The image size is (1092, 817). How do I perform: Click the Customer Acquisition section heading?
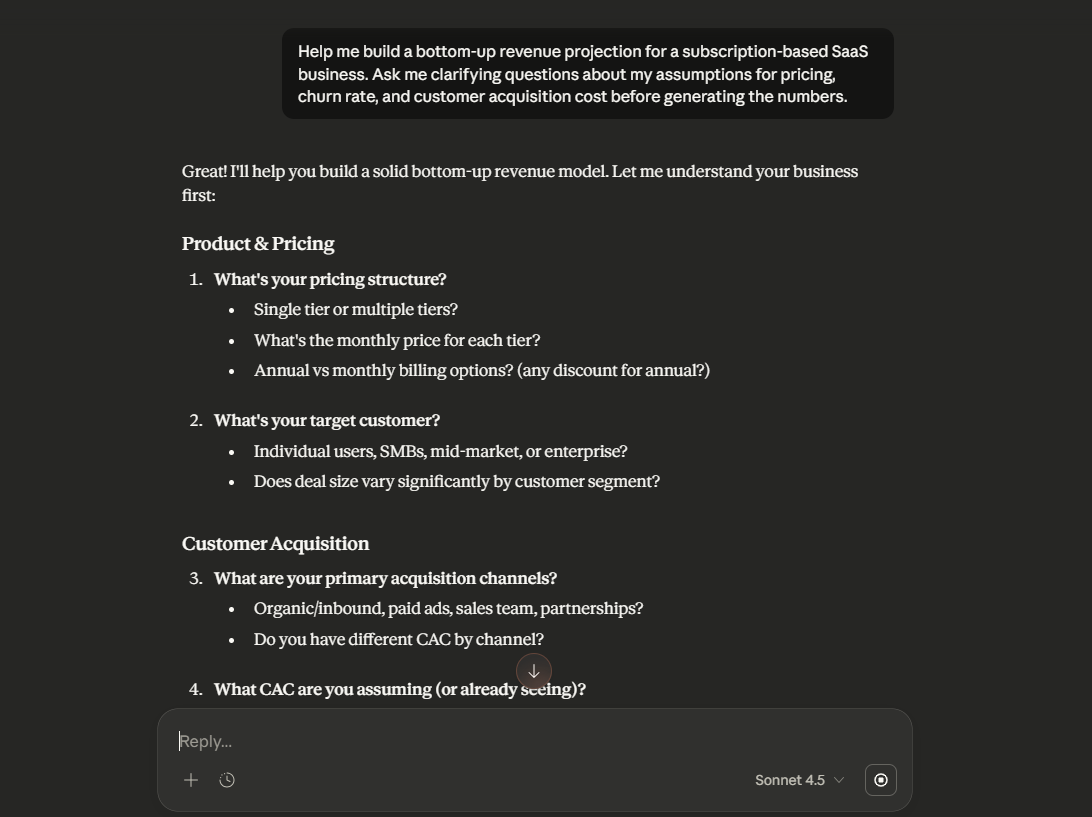(x=275, y=543)
